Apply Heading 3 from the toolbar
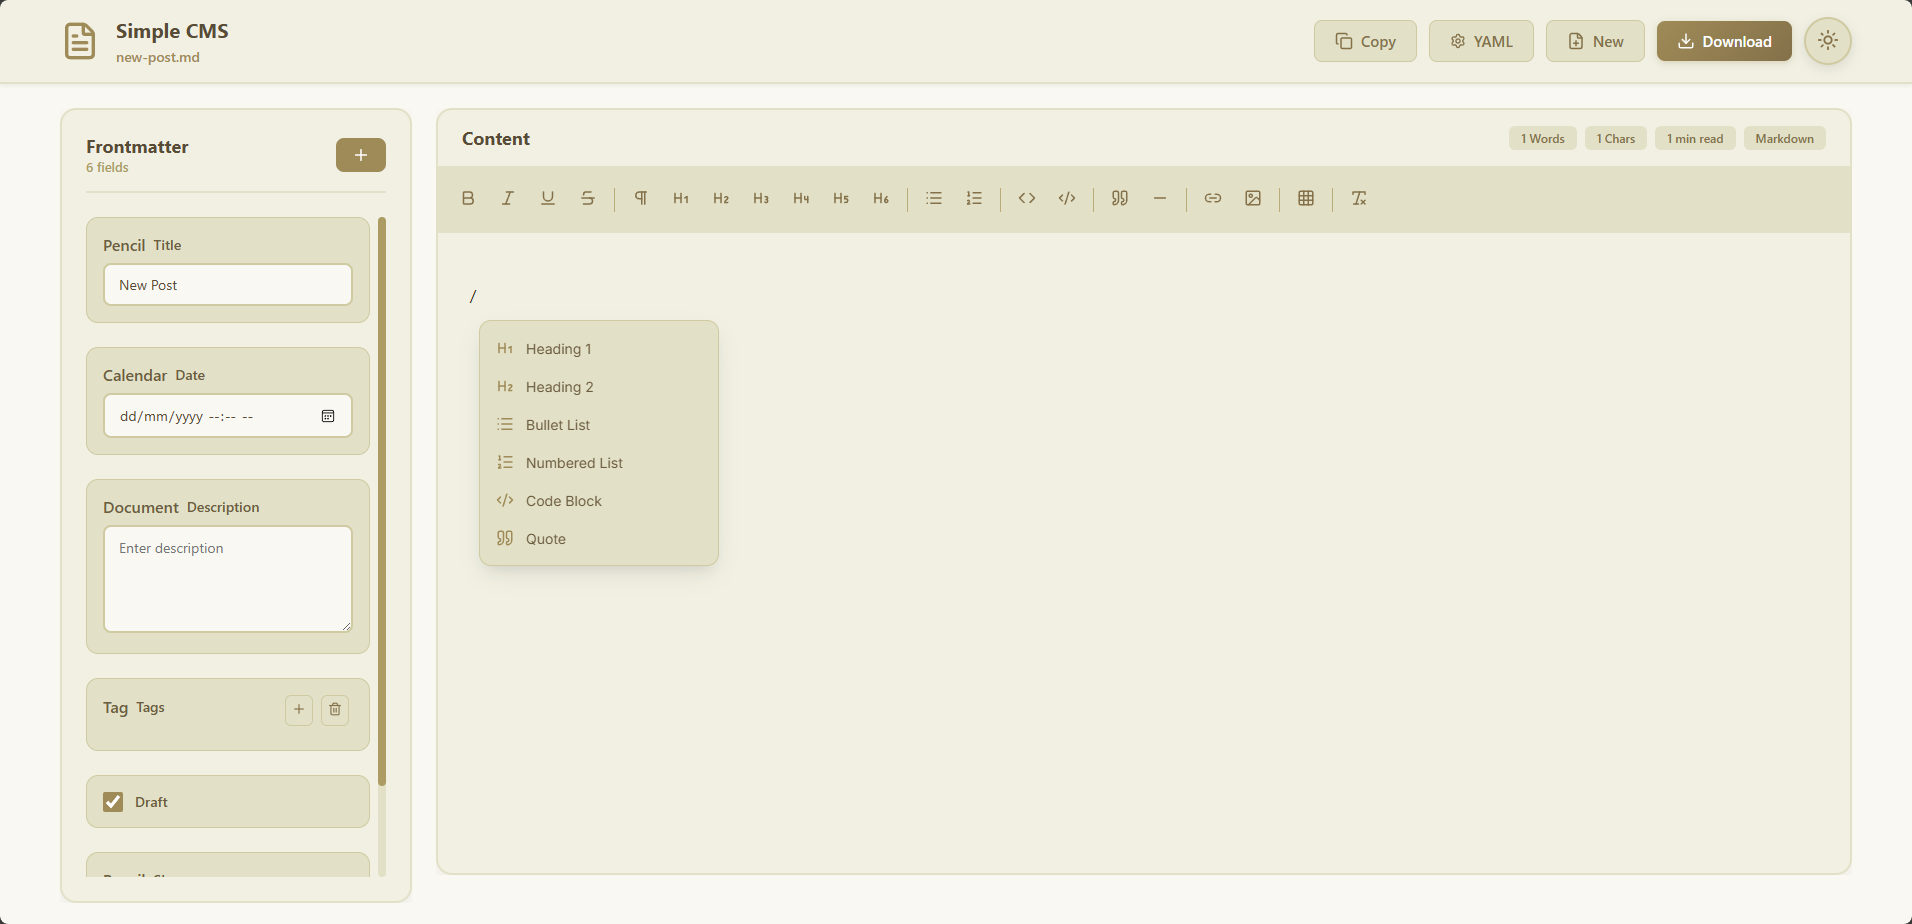1912x924 pixels. tap(760, 198)
